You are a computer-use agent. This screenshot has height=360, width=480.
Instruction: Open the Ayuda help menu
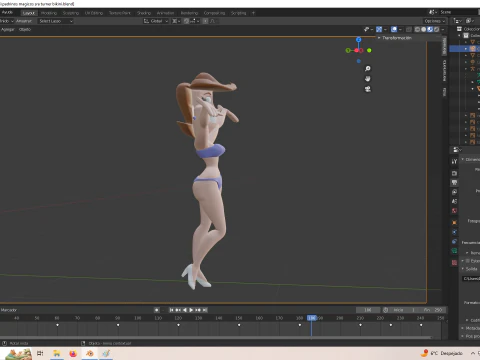coord(7,12)
